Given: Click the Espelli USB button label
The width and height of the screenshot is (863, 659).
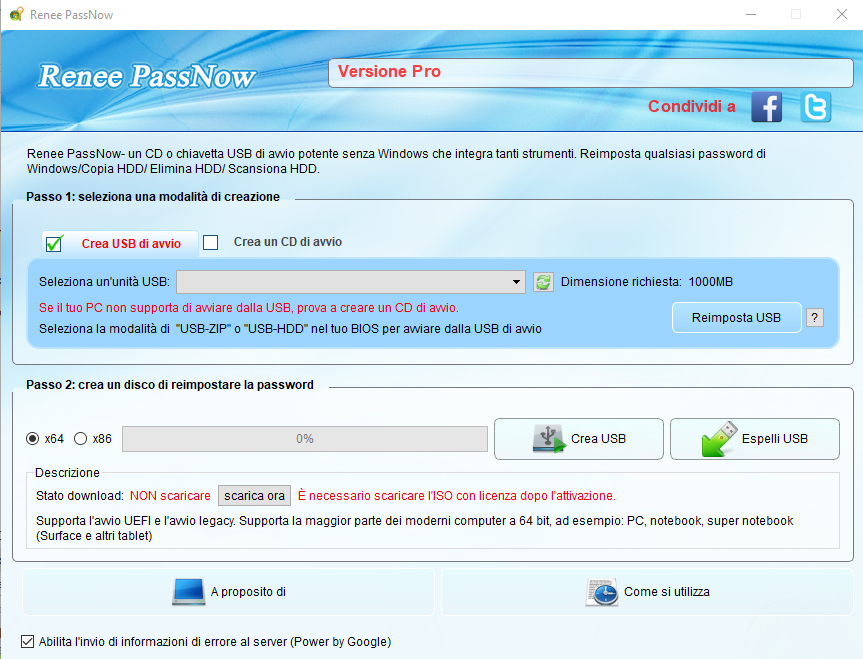Looking at the screenshot, I should click(x=774, y=439).
